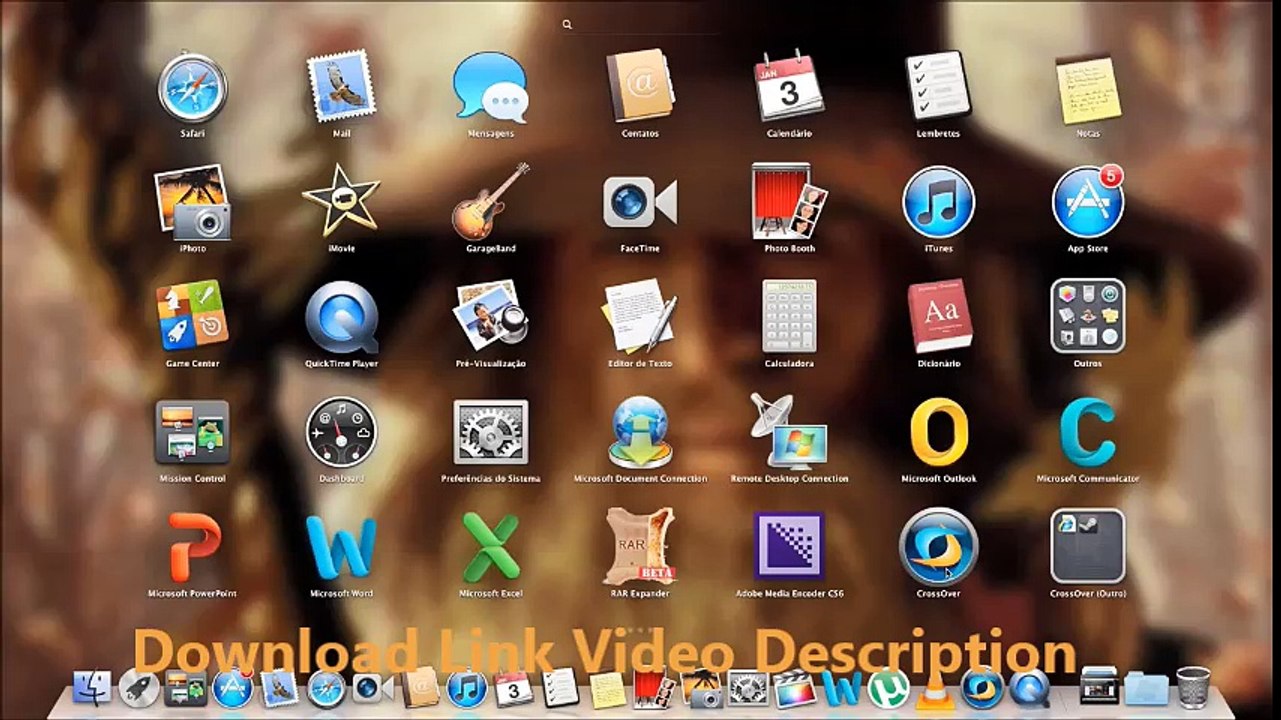Viewport: 1281px width, 720px height.
Task: Open RAR Expander app
Action: [x=640, y=546]
